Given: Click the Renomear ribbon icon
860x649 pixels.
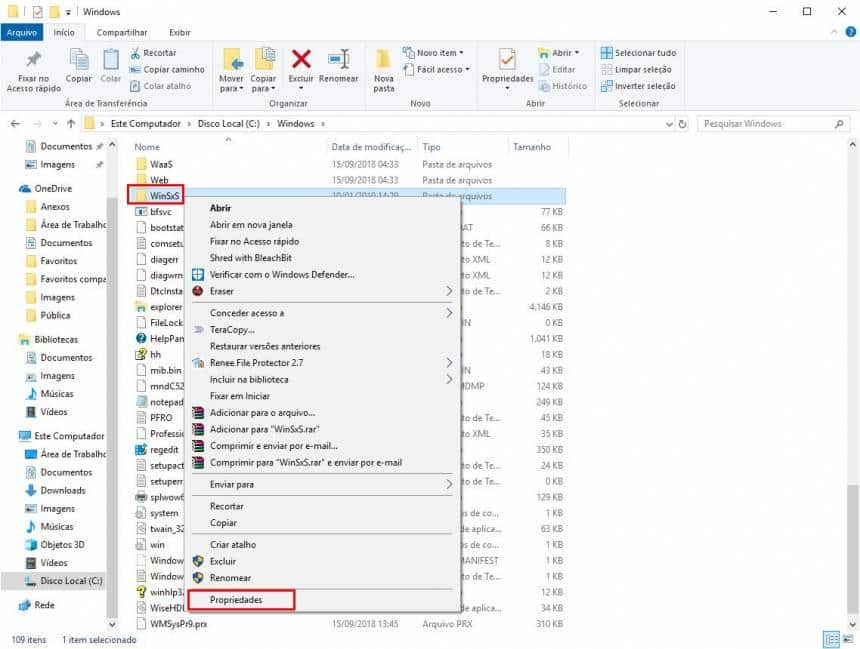Looking at the screenshot, I should [338, 59].
